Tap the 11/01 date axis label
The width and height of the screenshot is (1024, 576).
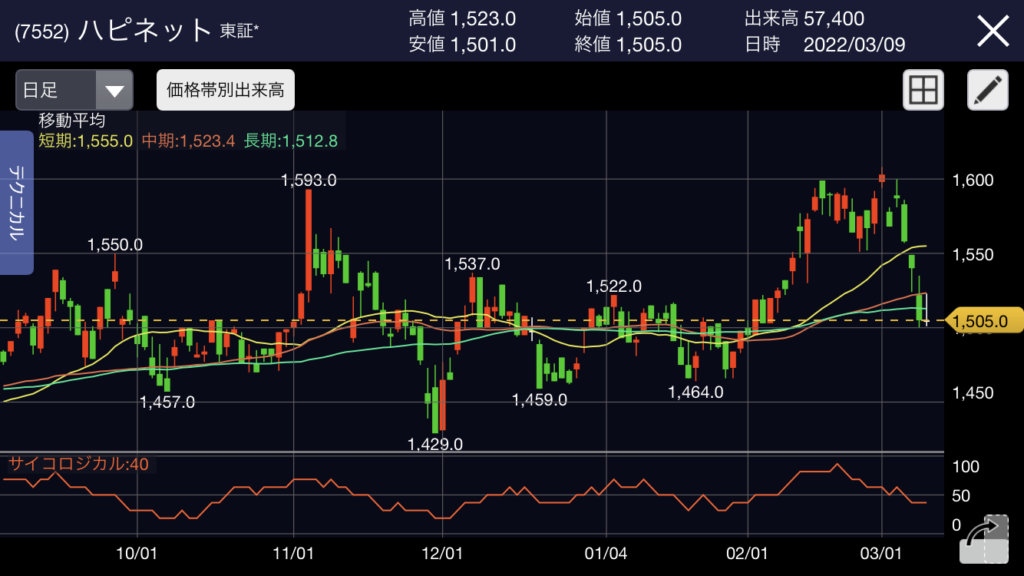tap(293, 554)
